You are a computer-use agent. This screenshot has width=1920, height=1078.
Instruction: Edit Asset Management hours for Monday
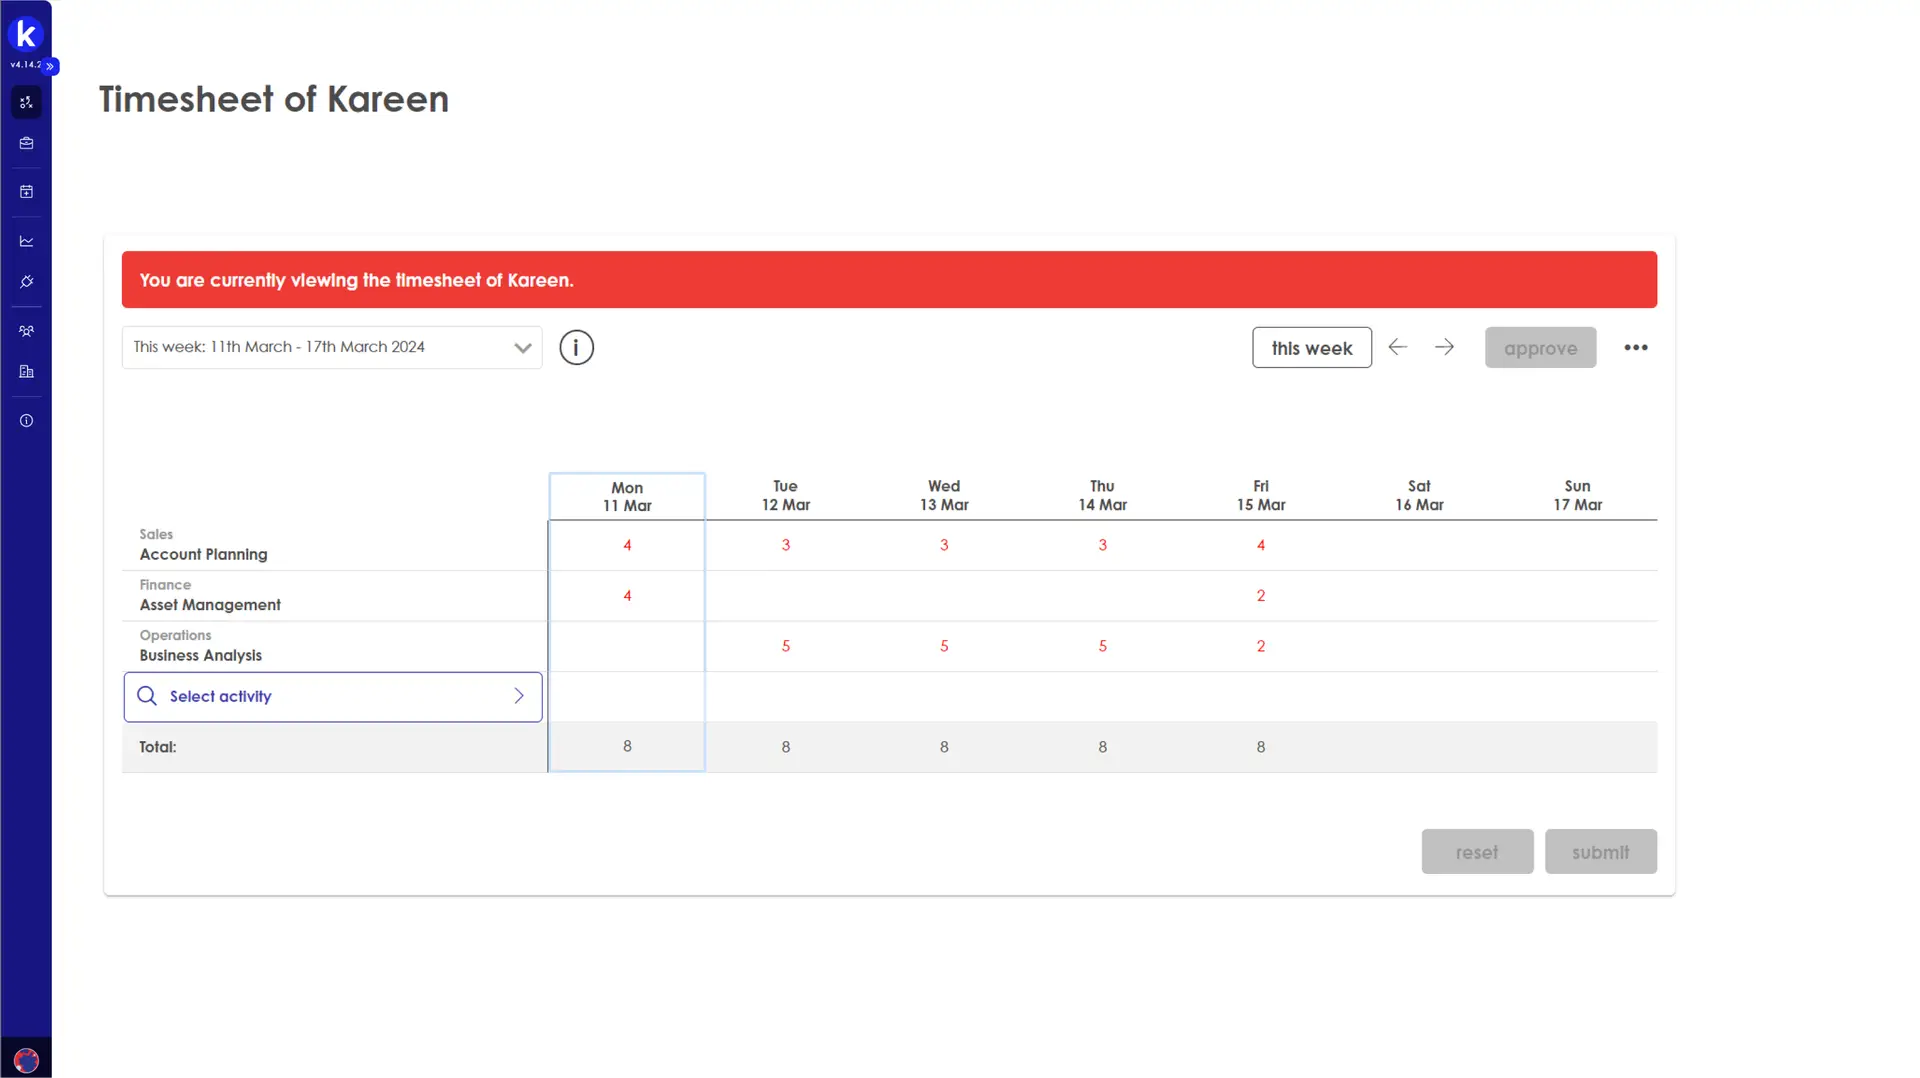tap(627, 596)
